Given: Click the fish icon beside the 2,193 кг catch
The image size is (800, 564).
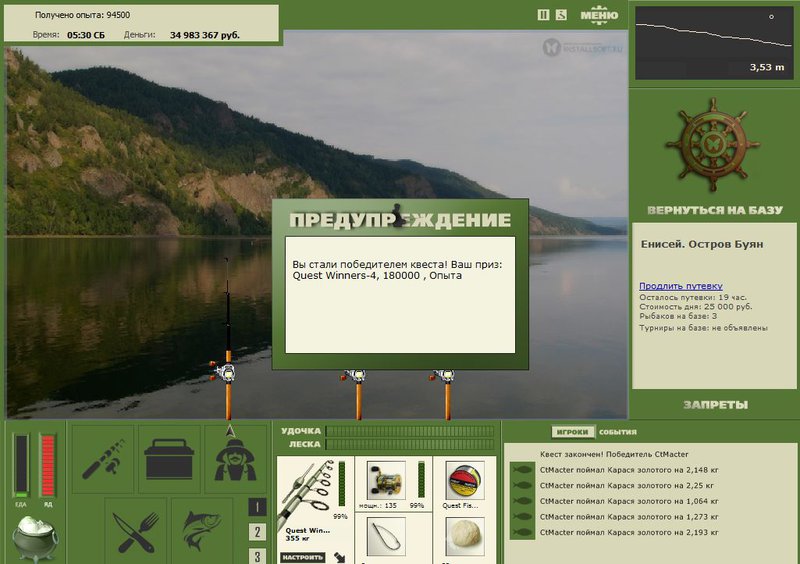Looking at the screenshot, I should (x=522, y=532).
